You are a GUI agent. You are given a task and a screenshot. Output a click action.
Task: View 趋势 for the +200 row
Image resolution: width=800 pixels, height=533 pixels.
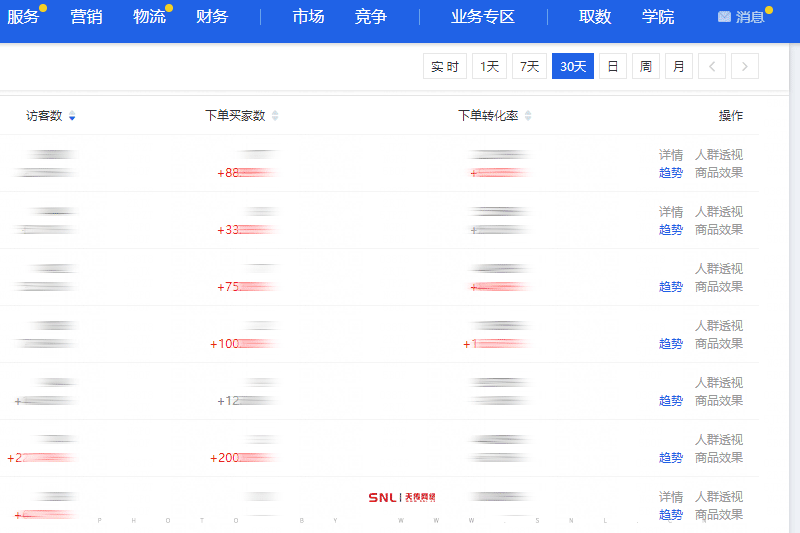(x=670, y=458)
